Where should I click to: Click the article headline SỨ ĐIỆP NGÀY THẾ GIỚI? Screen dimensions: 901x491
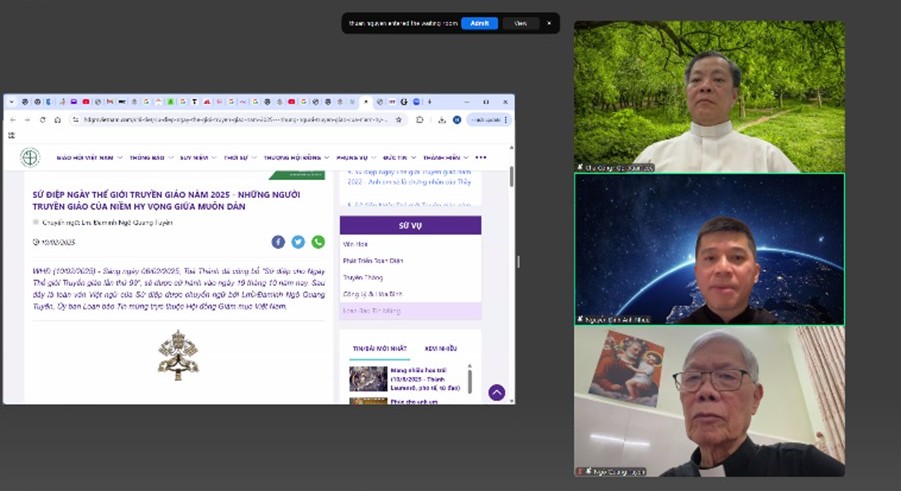tap(166, 200)
